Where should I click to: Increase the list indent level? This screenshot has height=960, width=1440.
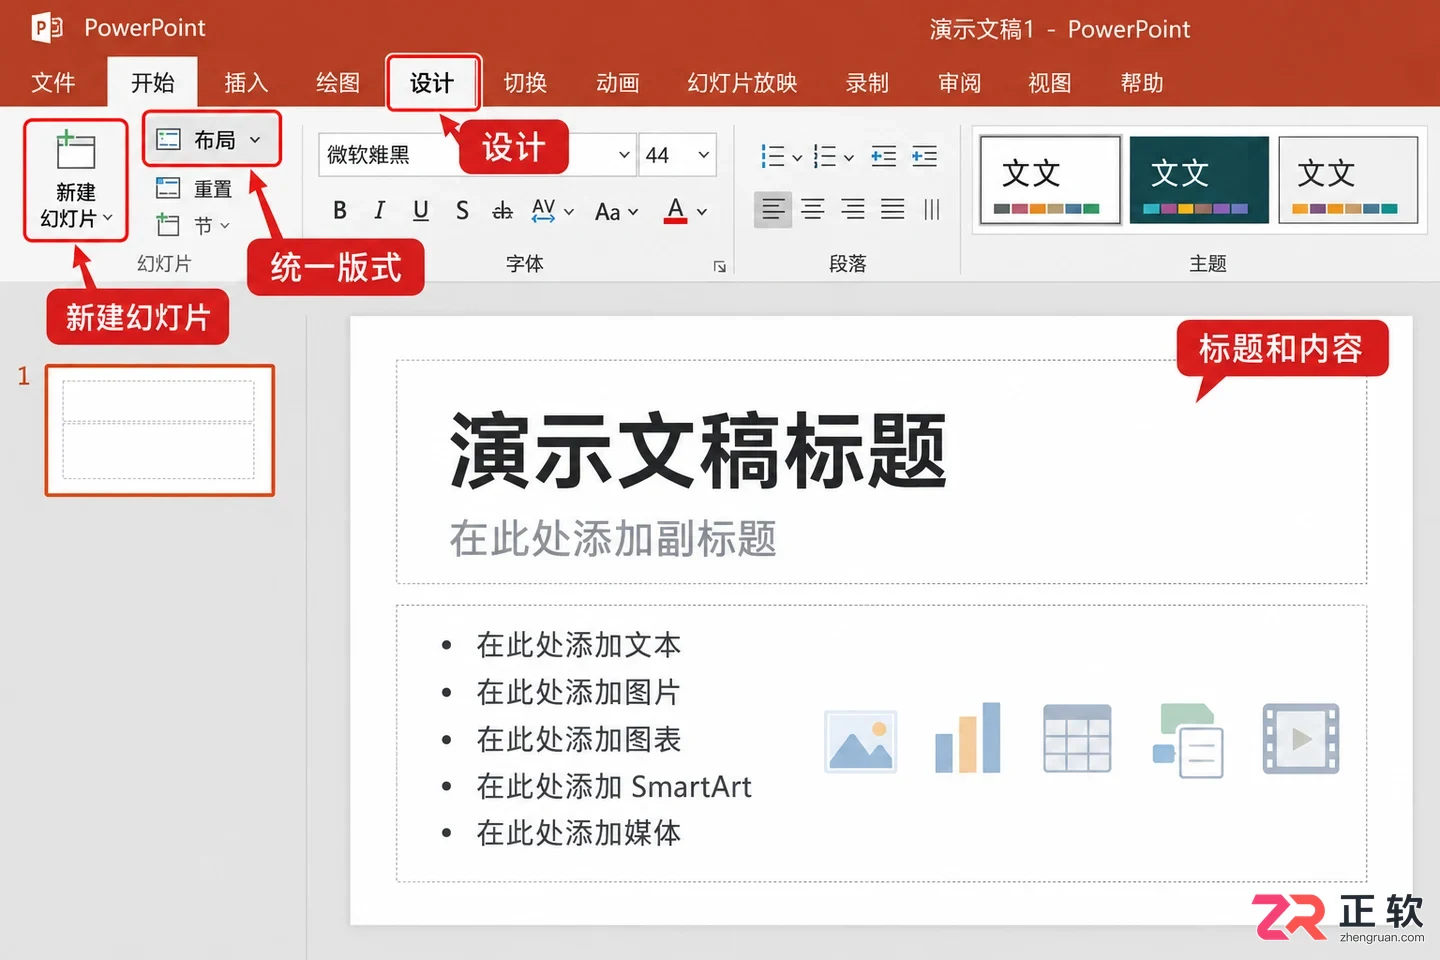tap(924, 156)
